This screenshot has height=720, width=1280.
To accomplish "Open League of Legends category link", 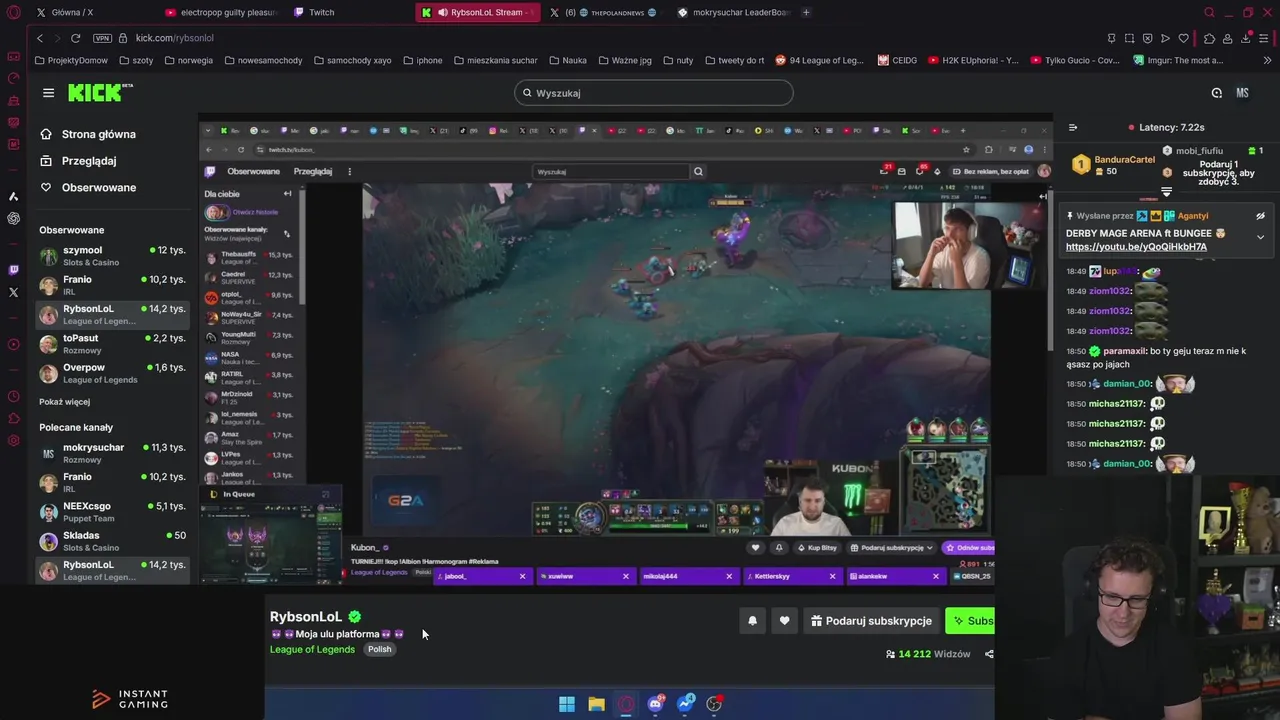I will pyautogui.click(x=312, y=649).
